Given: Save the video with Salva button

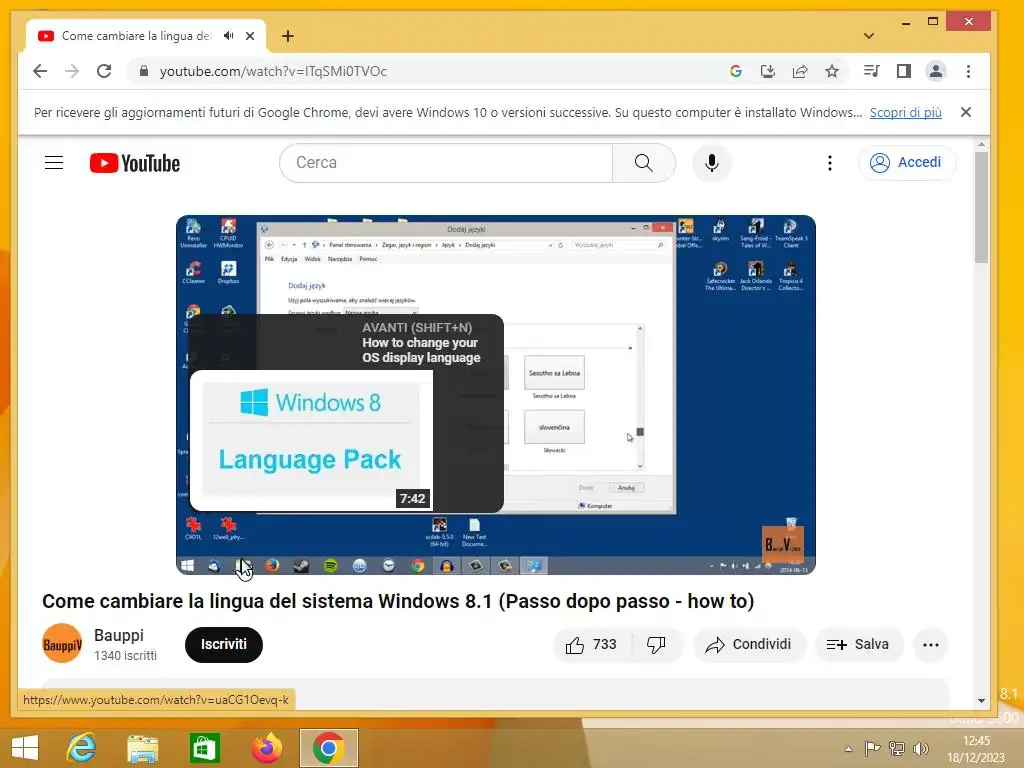Looking at the screenshot, I should point(858,645).
